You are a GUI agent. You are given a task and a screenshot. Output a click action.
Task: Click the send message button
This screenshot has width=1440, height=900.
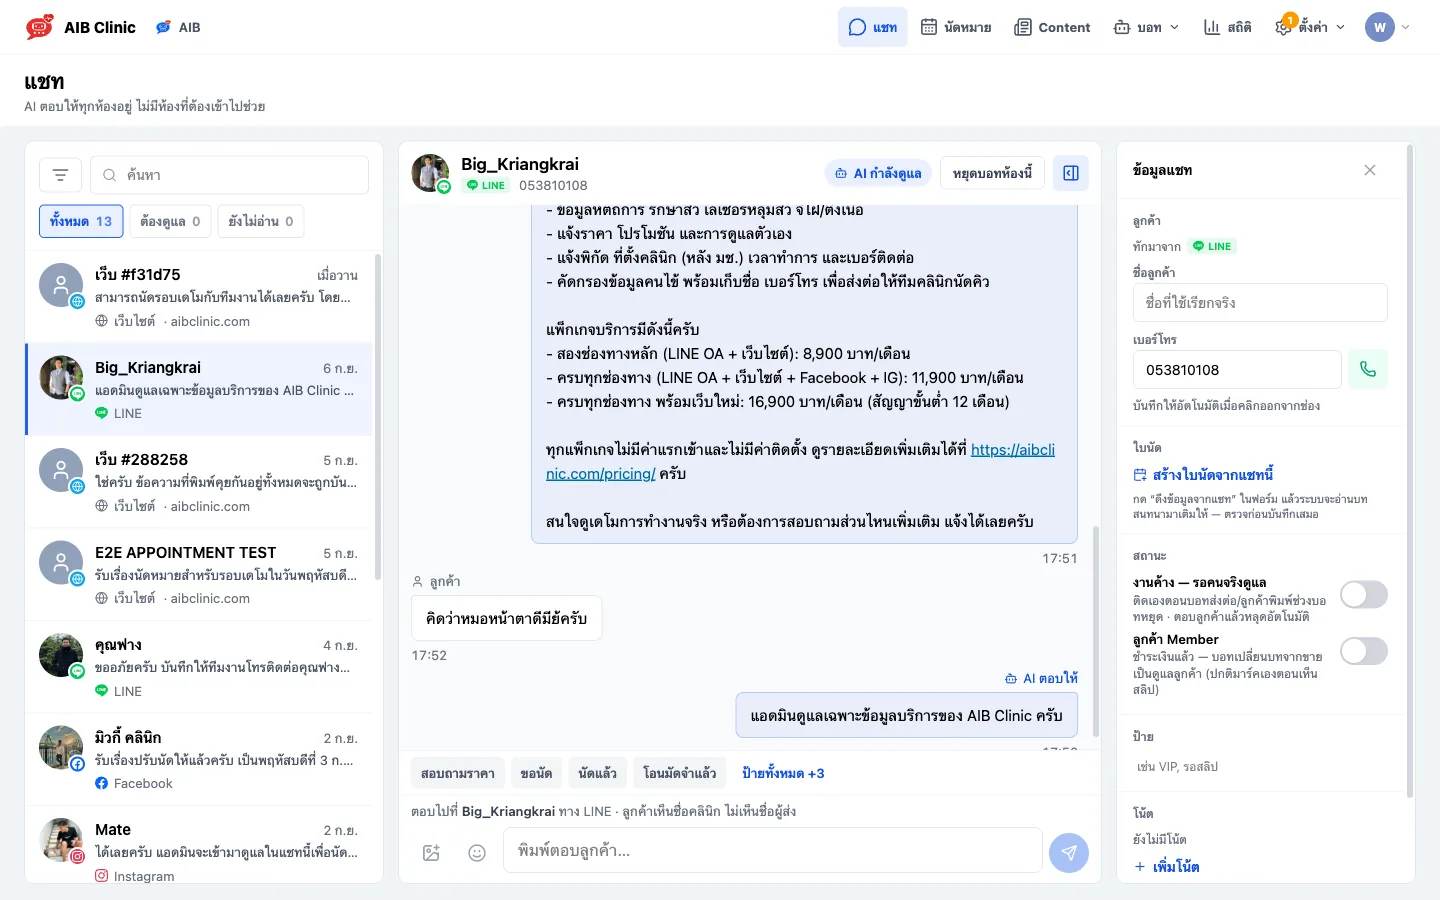(x=1069, y=853)
